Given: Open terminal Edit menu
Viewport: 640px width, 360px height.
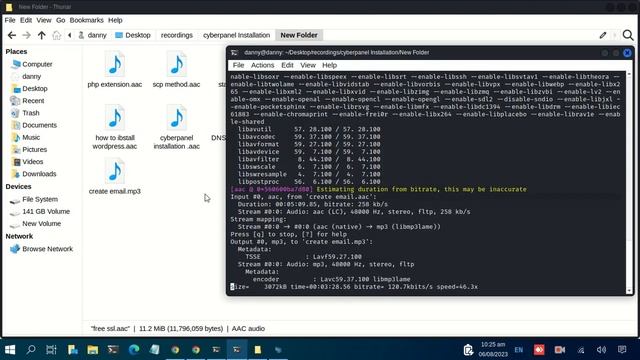Looking at the screenshot, I should tap(287, 65).
